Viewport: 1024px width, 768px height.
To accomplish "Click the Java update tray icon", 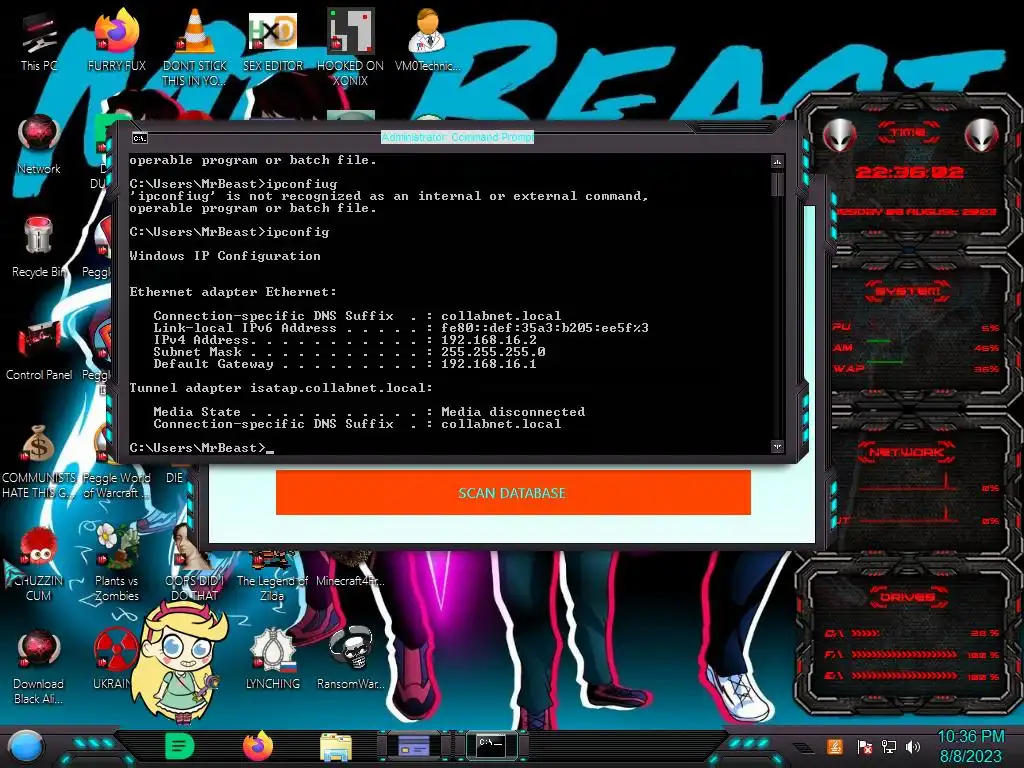I will [x=835, y=746].
